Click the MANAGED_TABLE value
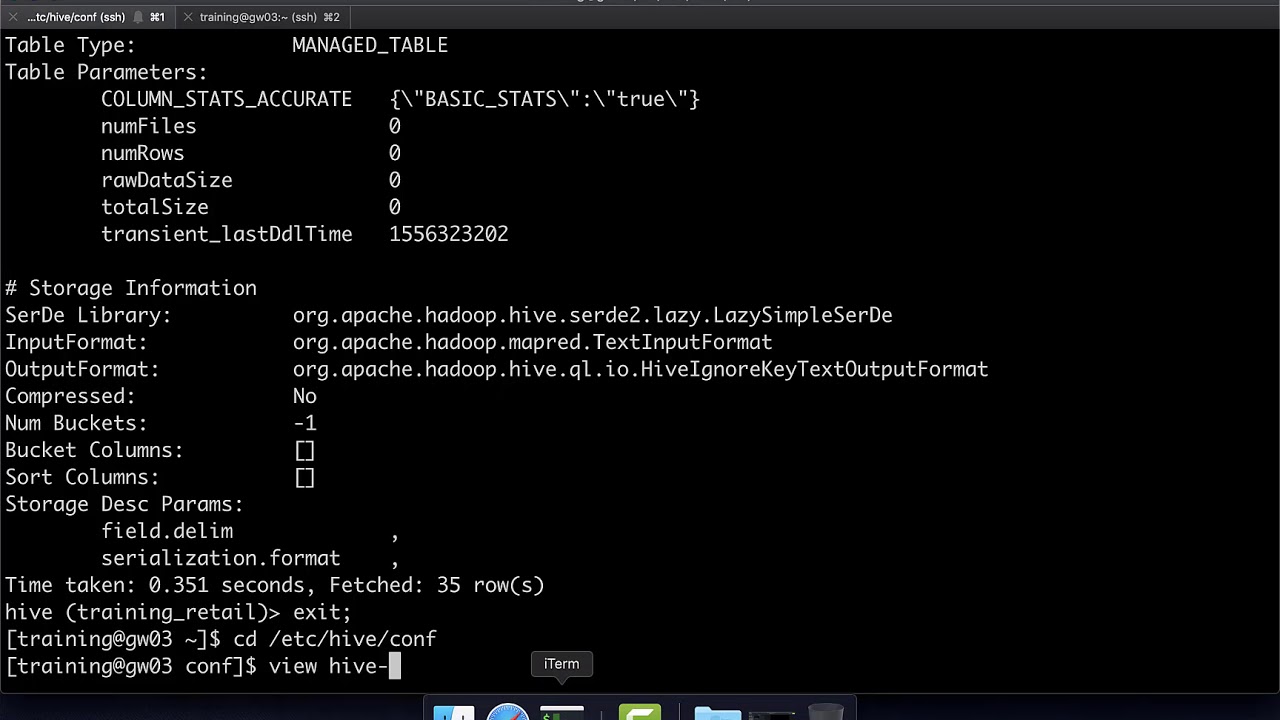Screen dimensions: 1280x720 (x=370, y=45)
